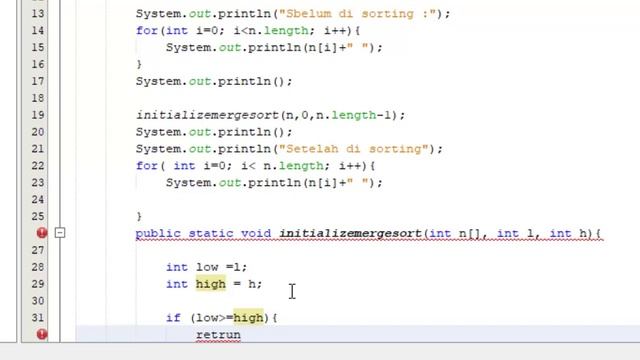Click the misspelled retrun keyword
Image resolution: width=640 pixels, height=360 pixels.
[218, 335]
